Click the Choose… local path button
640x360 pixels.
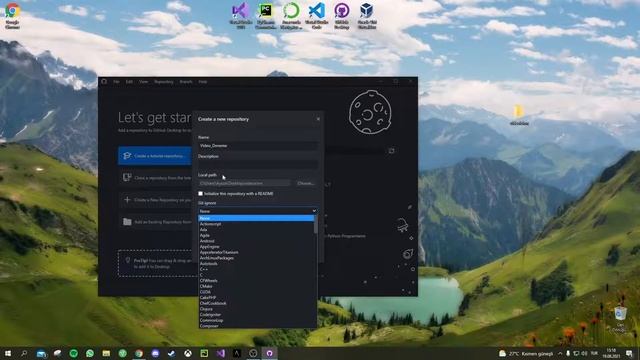[306, 183]
